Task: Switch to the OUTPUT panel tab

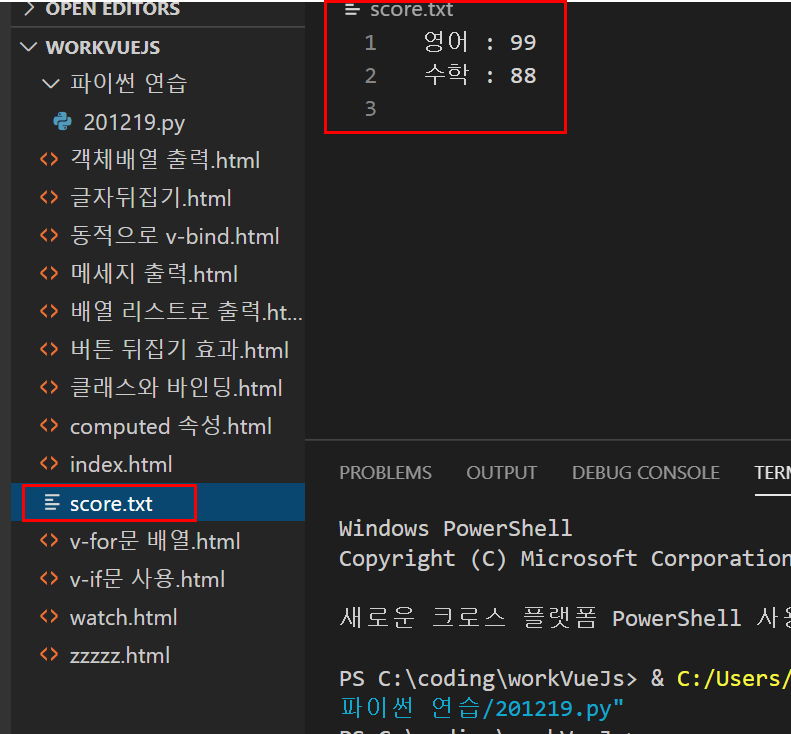Action: pos(501,473)
